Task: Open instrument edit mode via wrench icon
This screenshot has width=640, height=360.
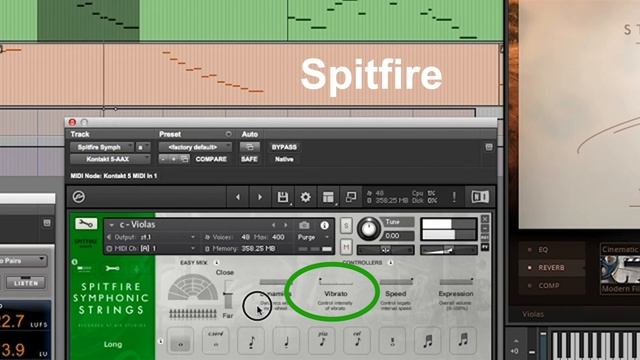Action: point(86,223)
